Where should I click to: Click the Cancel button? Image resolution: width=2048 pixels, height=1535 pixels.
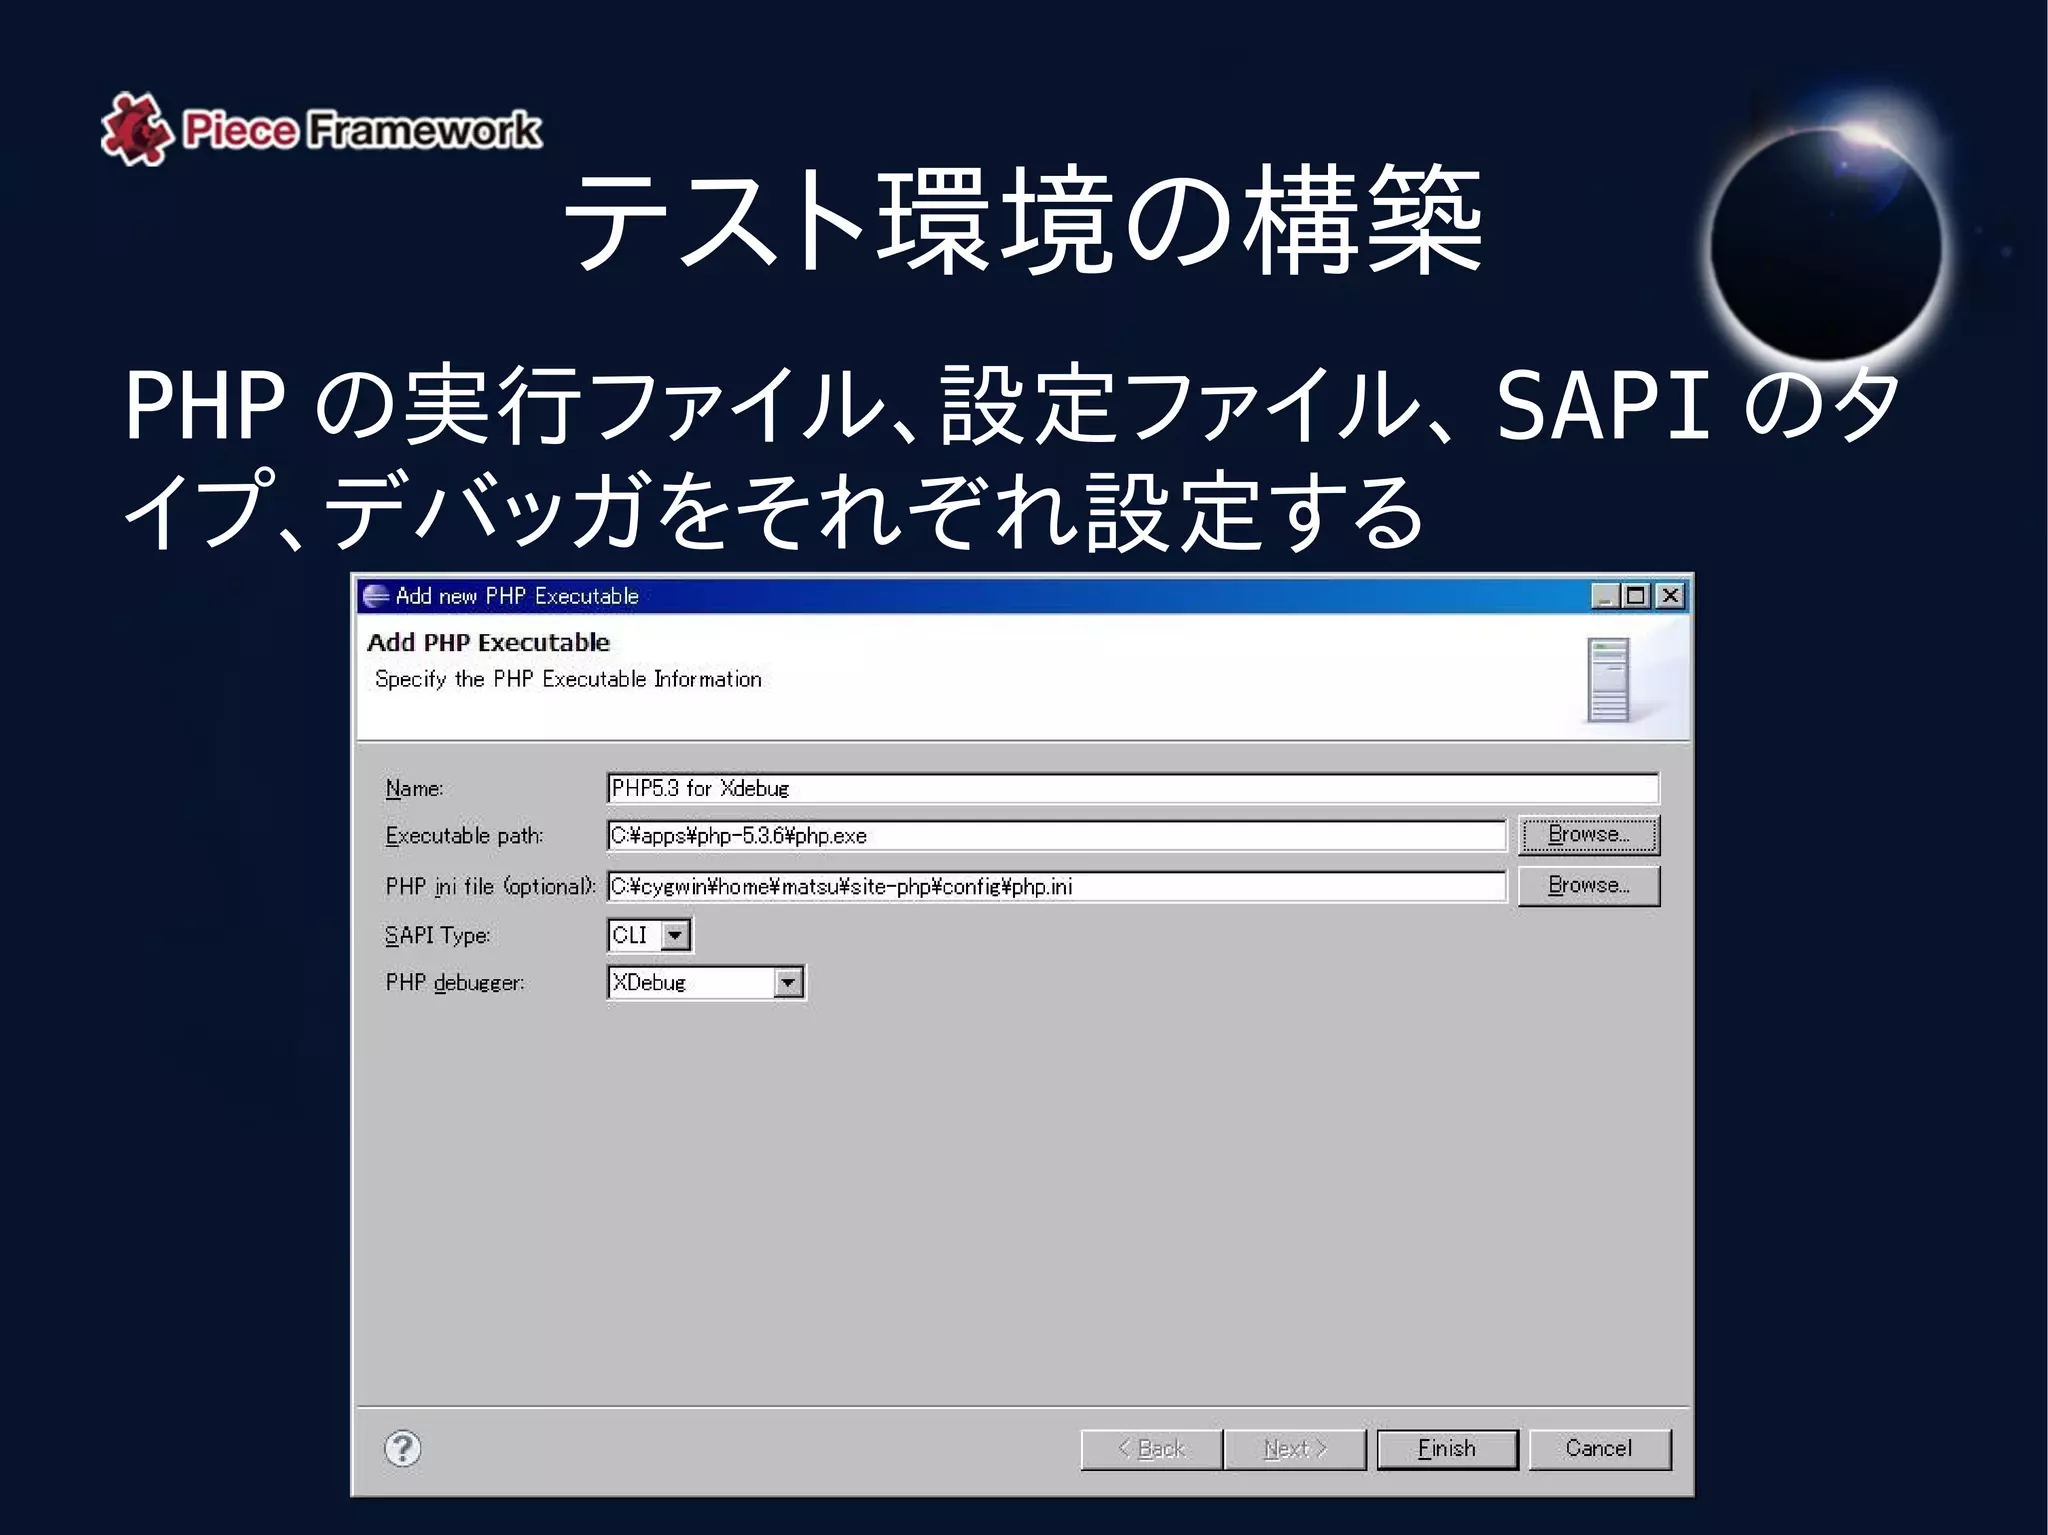(x=1599, y=1448)
